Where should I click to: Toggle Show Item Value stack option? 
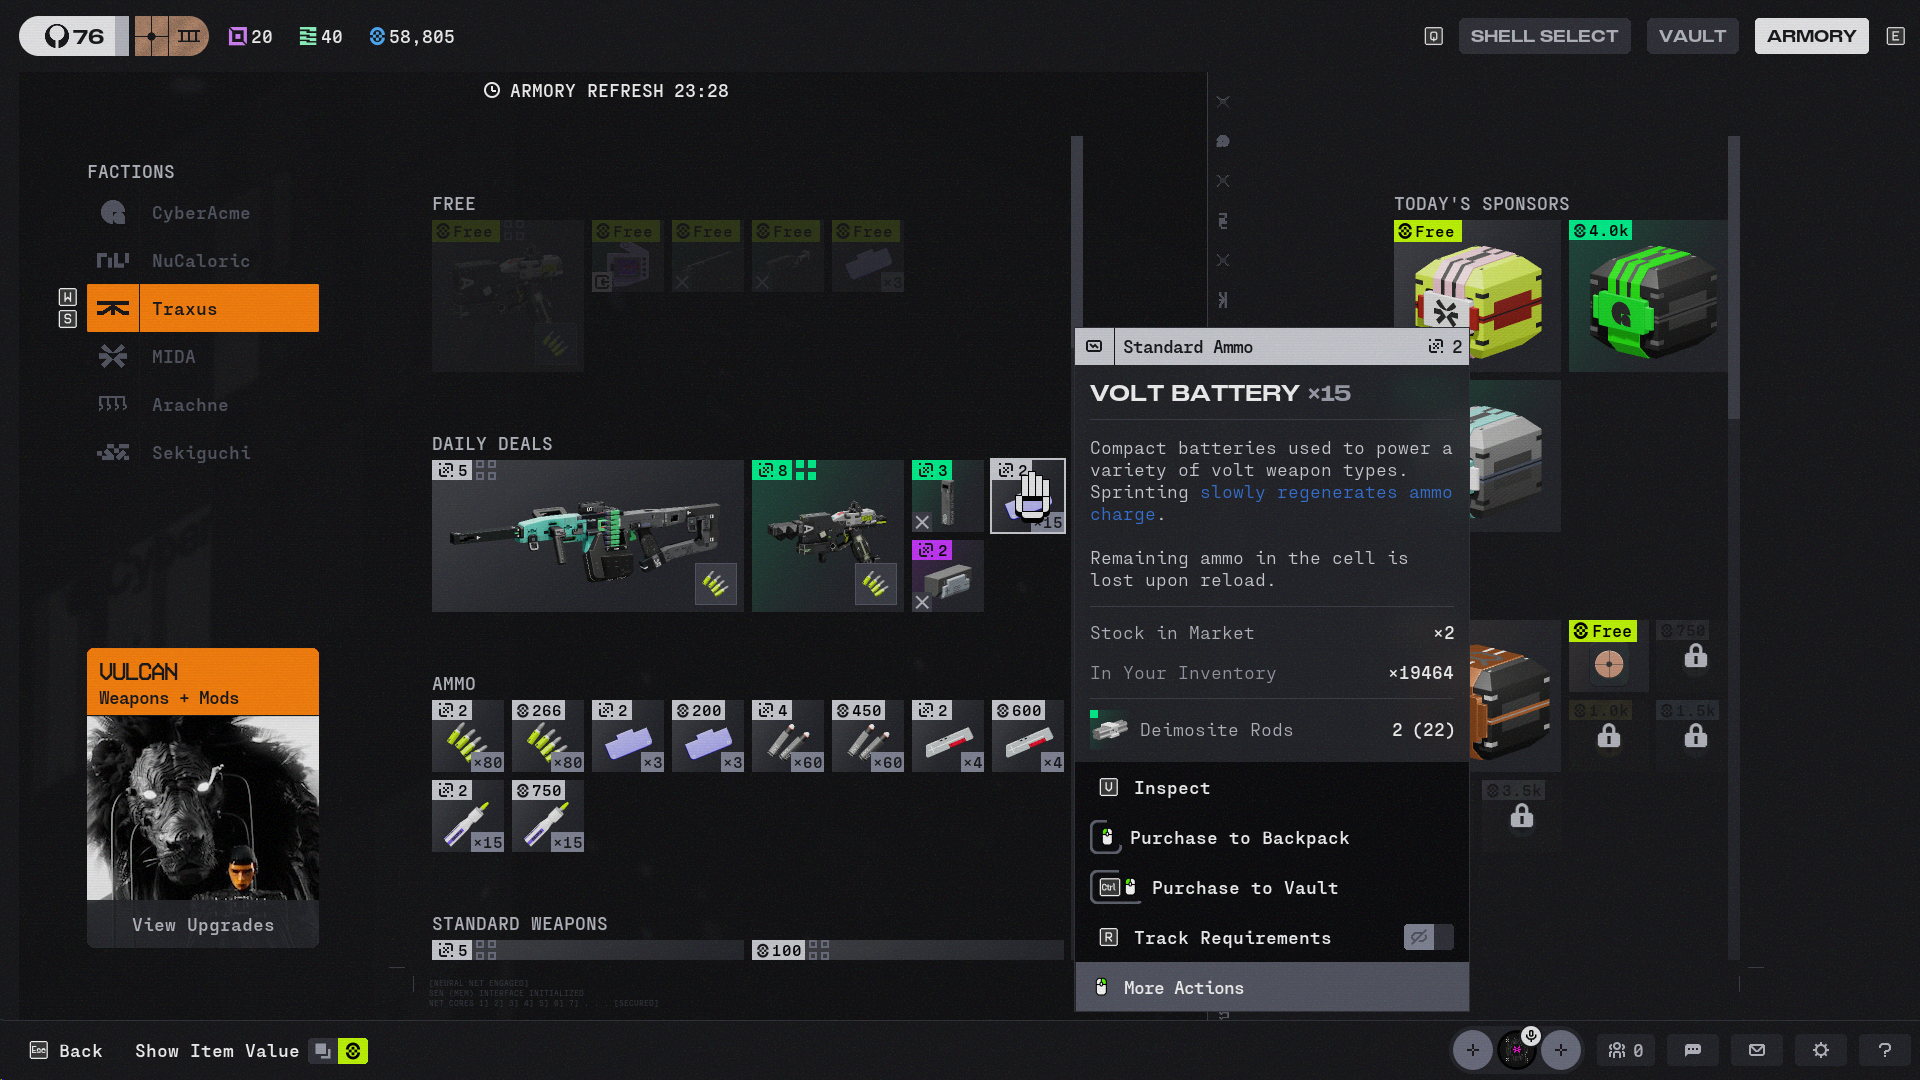(323, 1051)
